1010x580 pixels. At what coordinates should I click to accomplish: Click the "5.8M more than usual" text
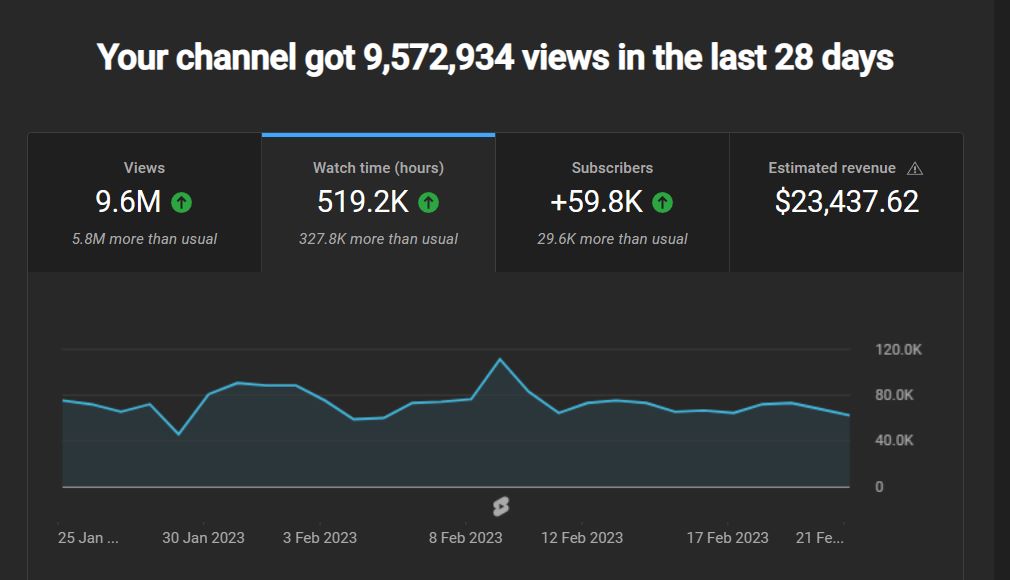(144, 239)
